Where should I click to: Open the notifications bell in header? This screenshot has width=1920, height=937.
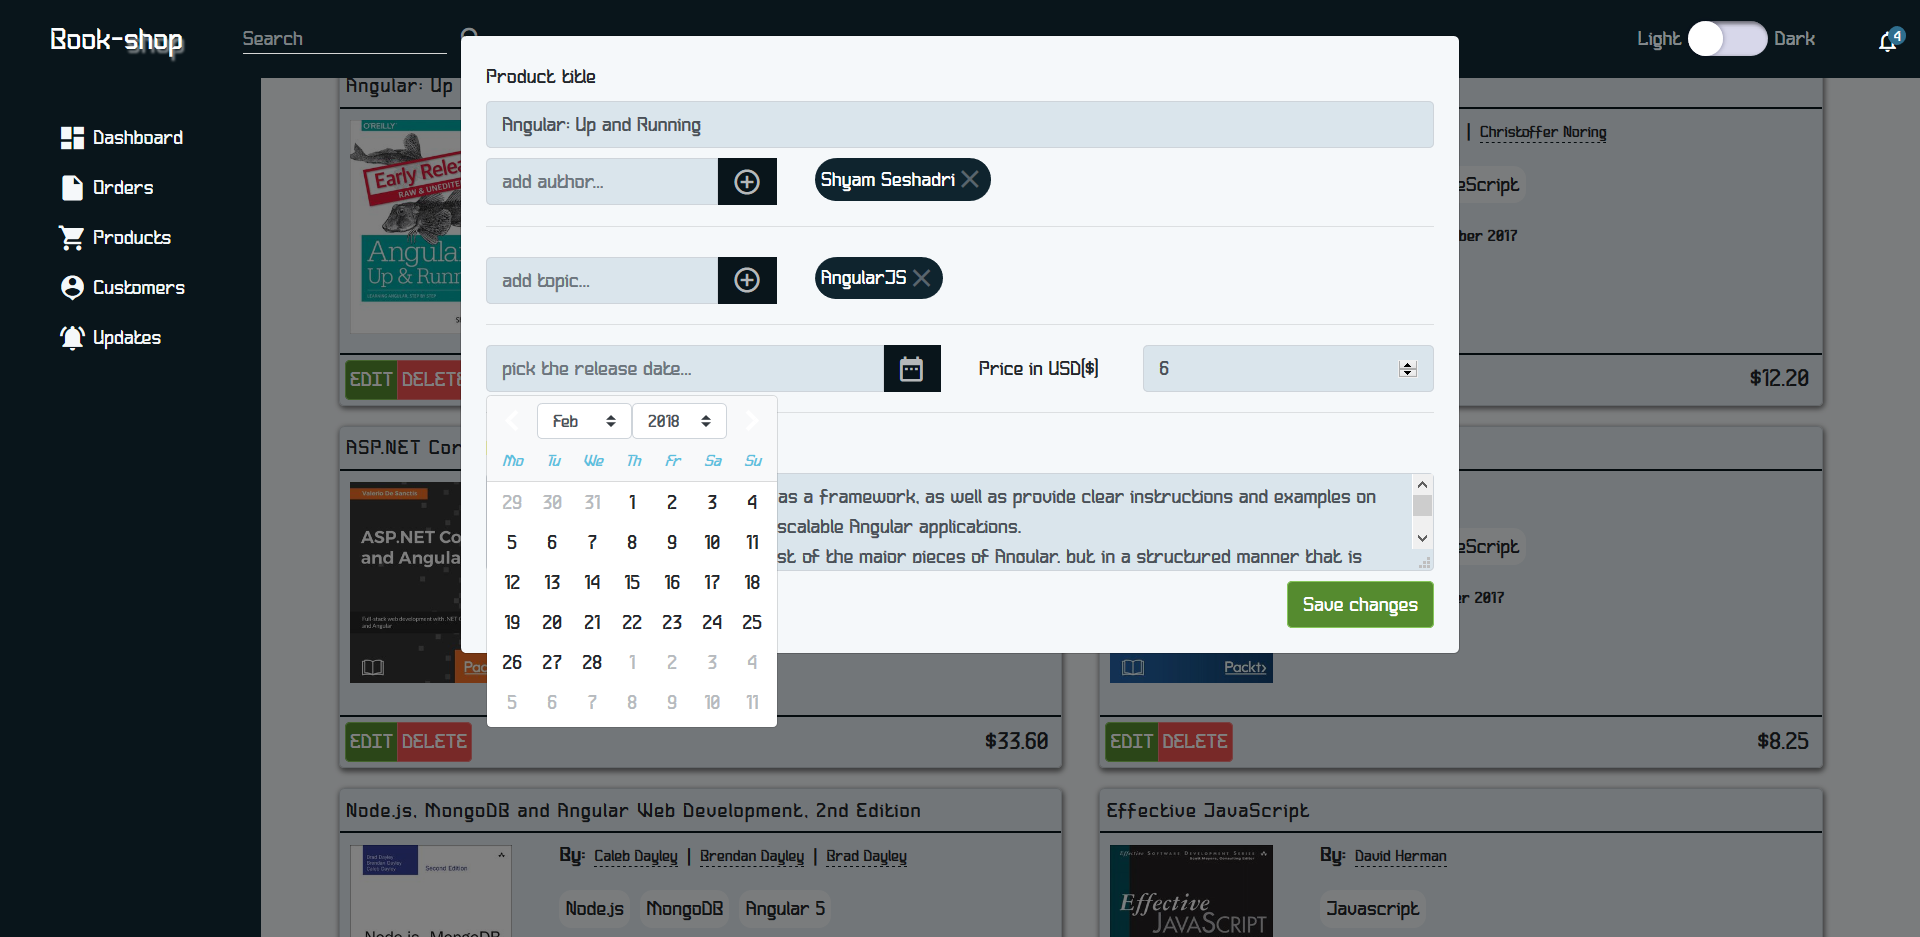(x=1888, y=40)
